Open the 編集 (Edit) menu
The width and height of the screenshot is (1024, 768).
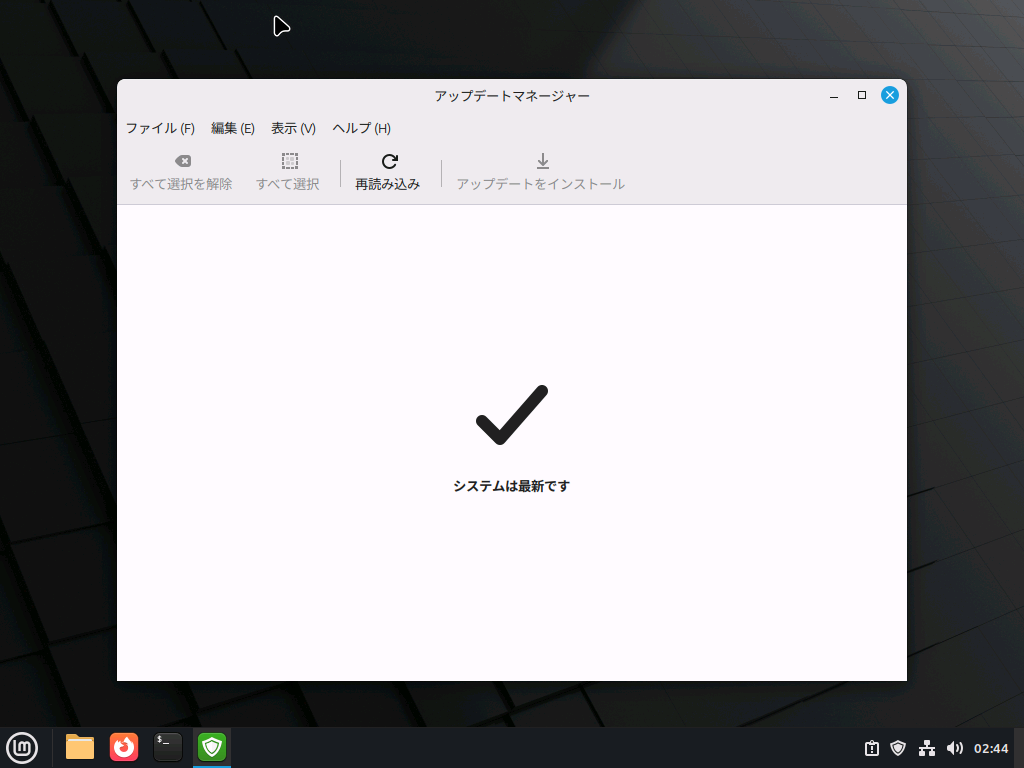pyautogui.click(x=232, y=128)
